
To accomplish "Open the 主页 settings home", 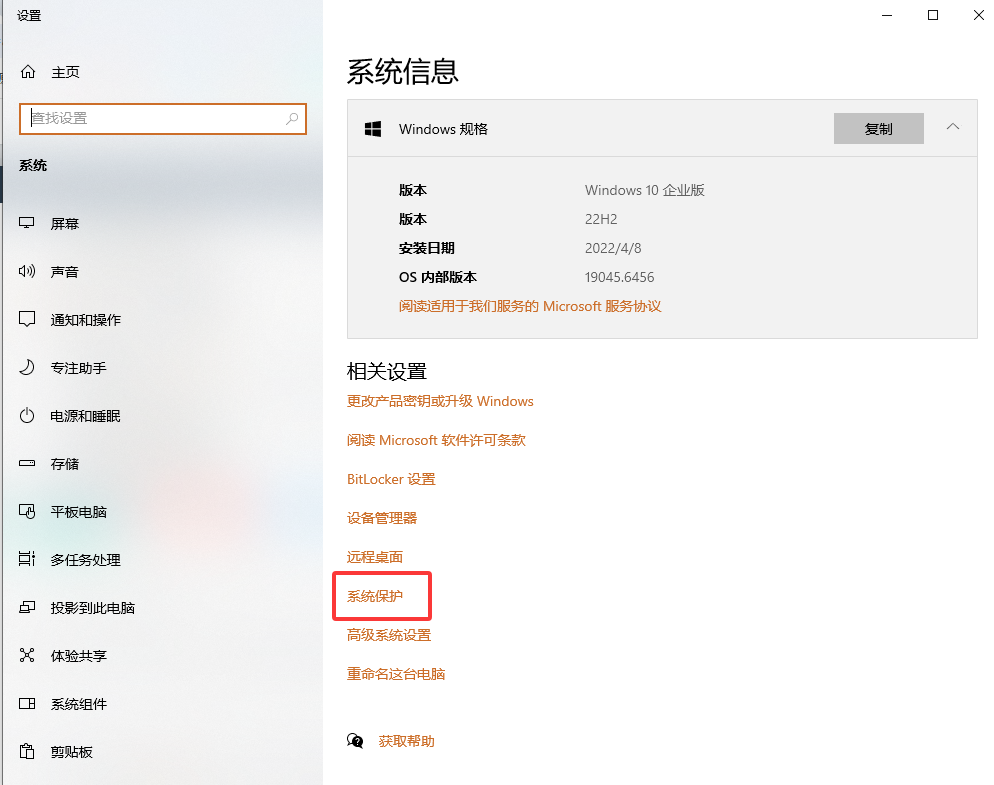I will [x=65, y=72].
